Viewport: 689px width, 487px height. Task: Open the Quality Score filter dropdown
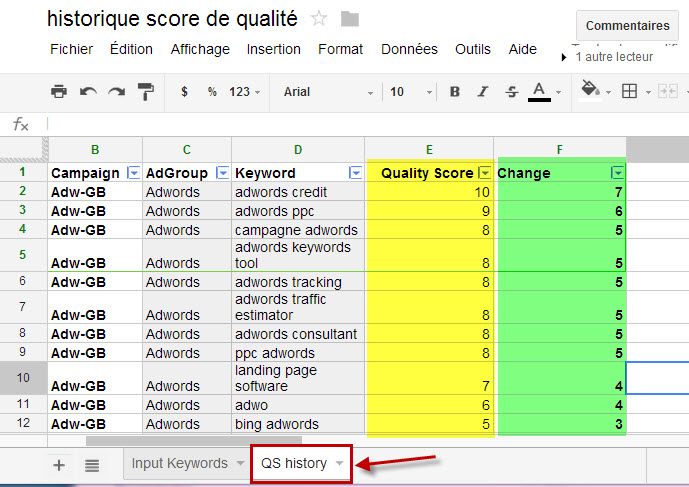(485, 173)
